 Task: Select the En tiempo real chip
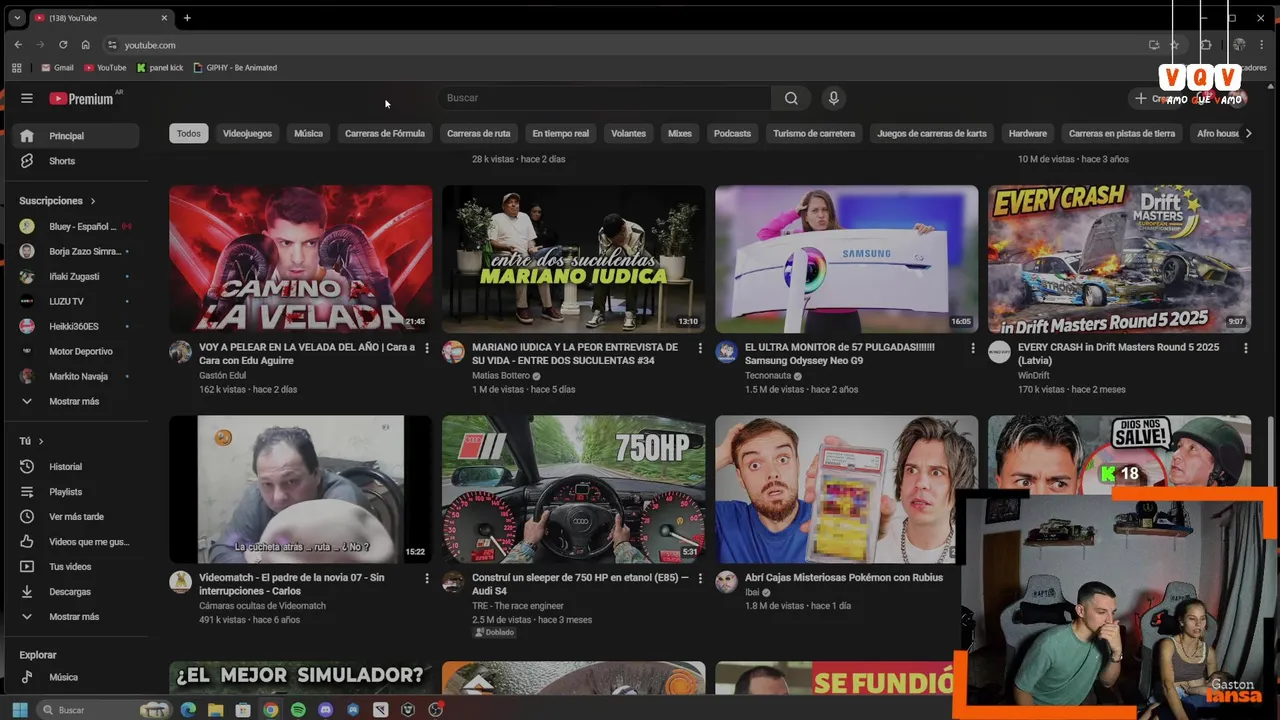(x=560, y=133)
